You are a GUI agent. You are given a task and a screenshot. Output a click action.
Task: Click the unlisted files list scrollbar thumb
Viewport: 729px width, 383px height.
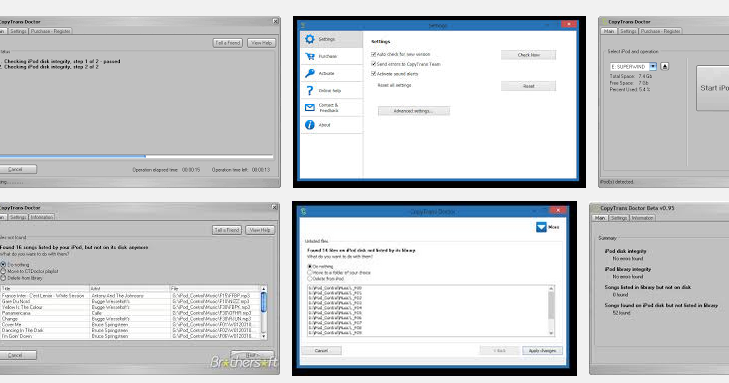[x=551, y=305]
